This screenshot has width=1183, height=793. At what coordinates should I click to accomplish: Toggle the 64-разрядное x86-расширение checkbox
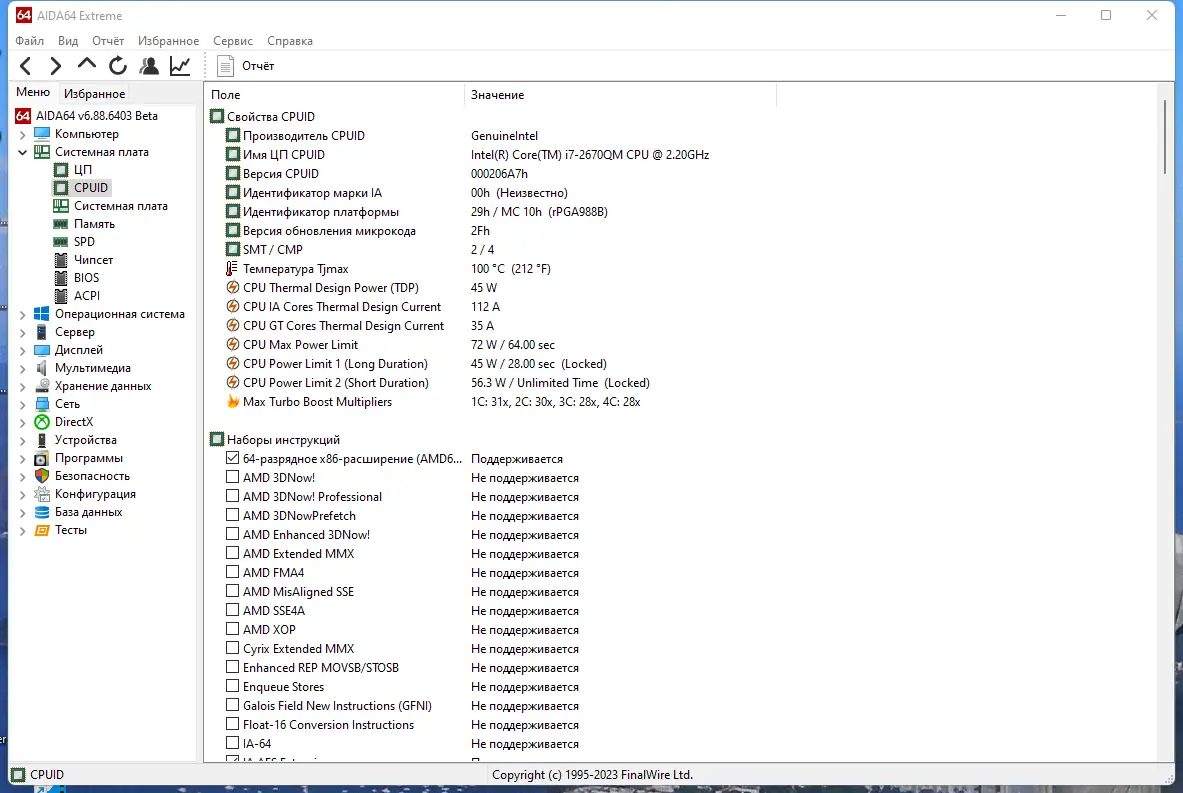click(x=232, y=458)
